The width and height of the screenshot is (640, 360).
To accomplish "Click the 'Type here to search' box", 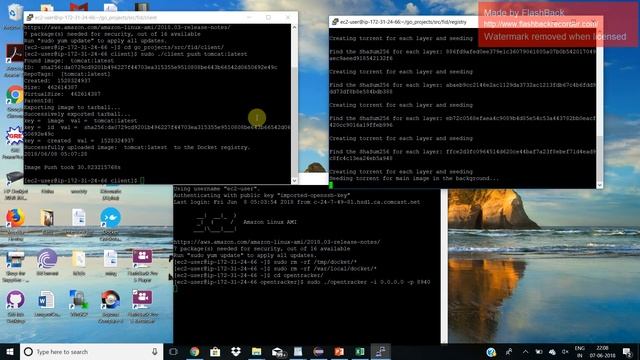I will [91, 351].
